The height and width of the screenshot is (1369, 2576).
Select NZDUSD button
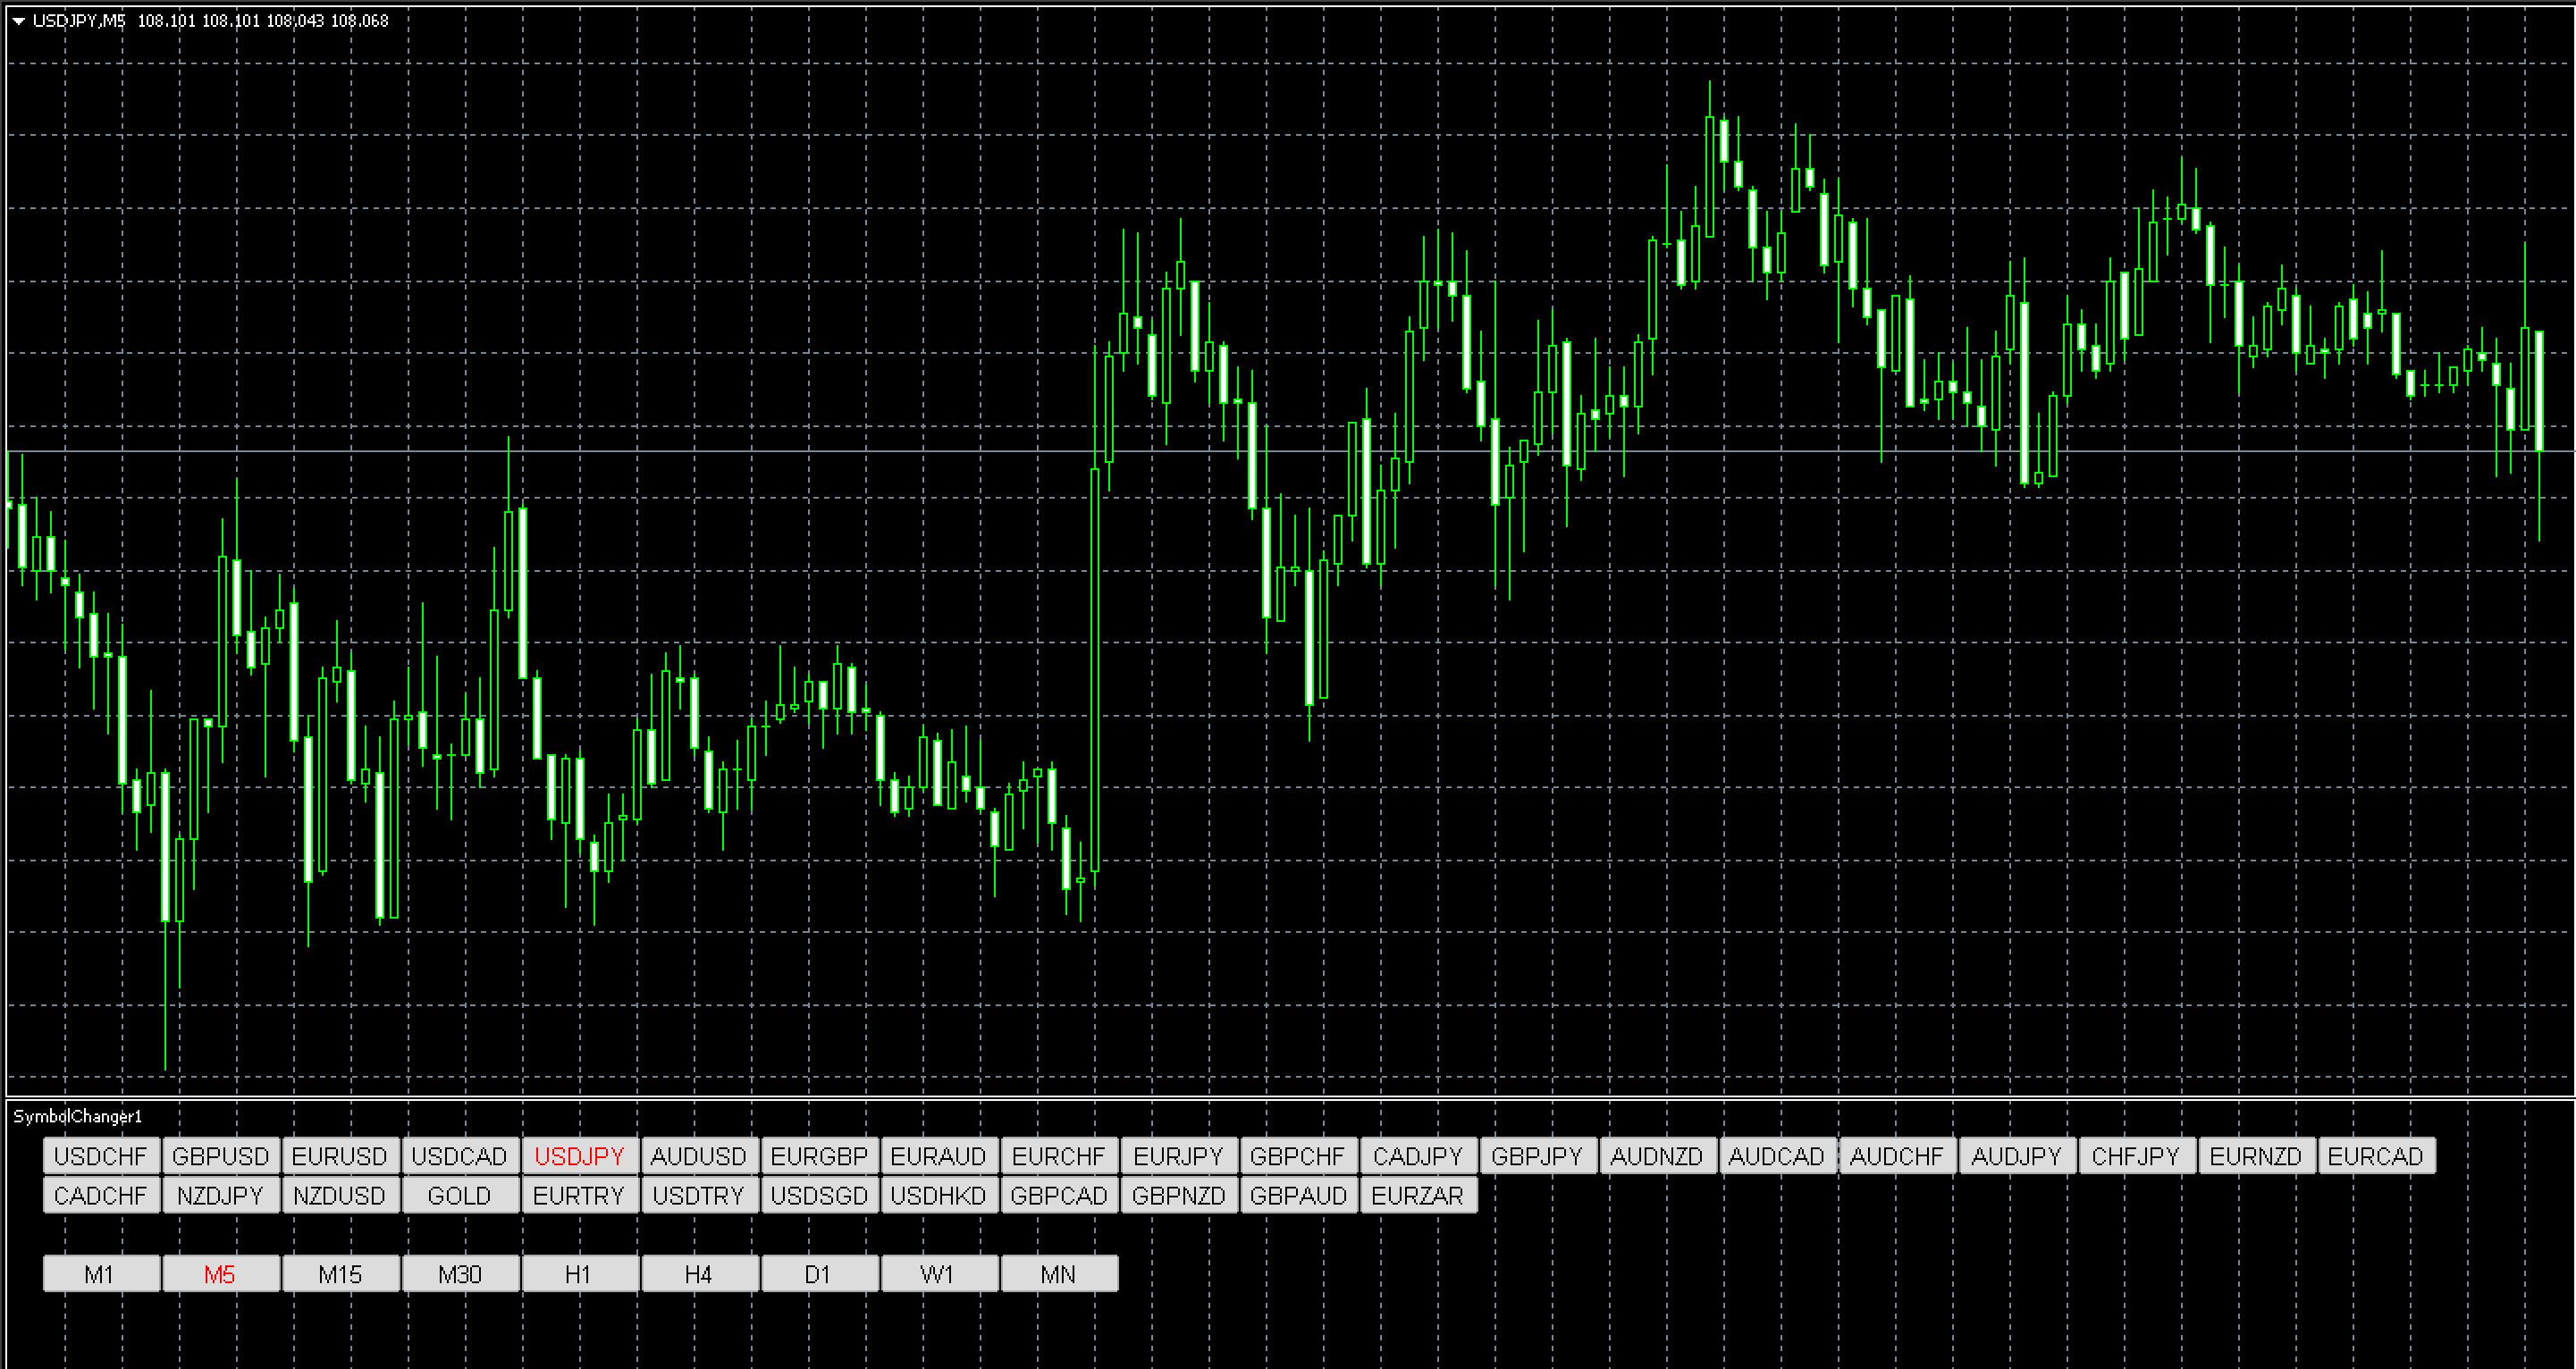(340, 1195)
